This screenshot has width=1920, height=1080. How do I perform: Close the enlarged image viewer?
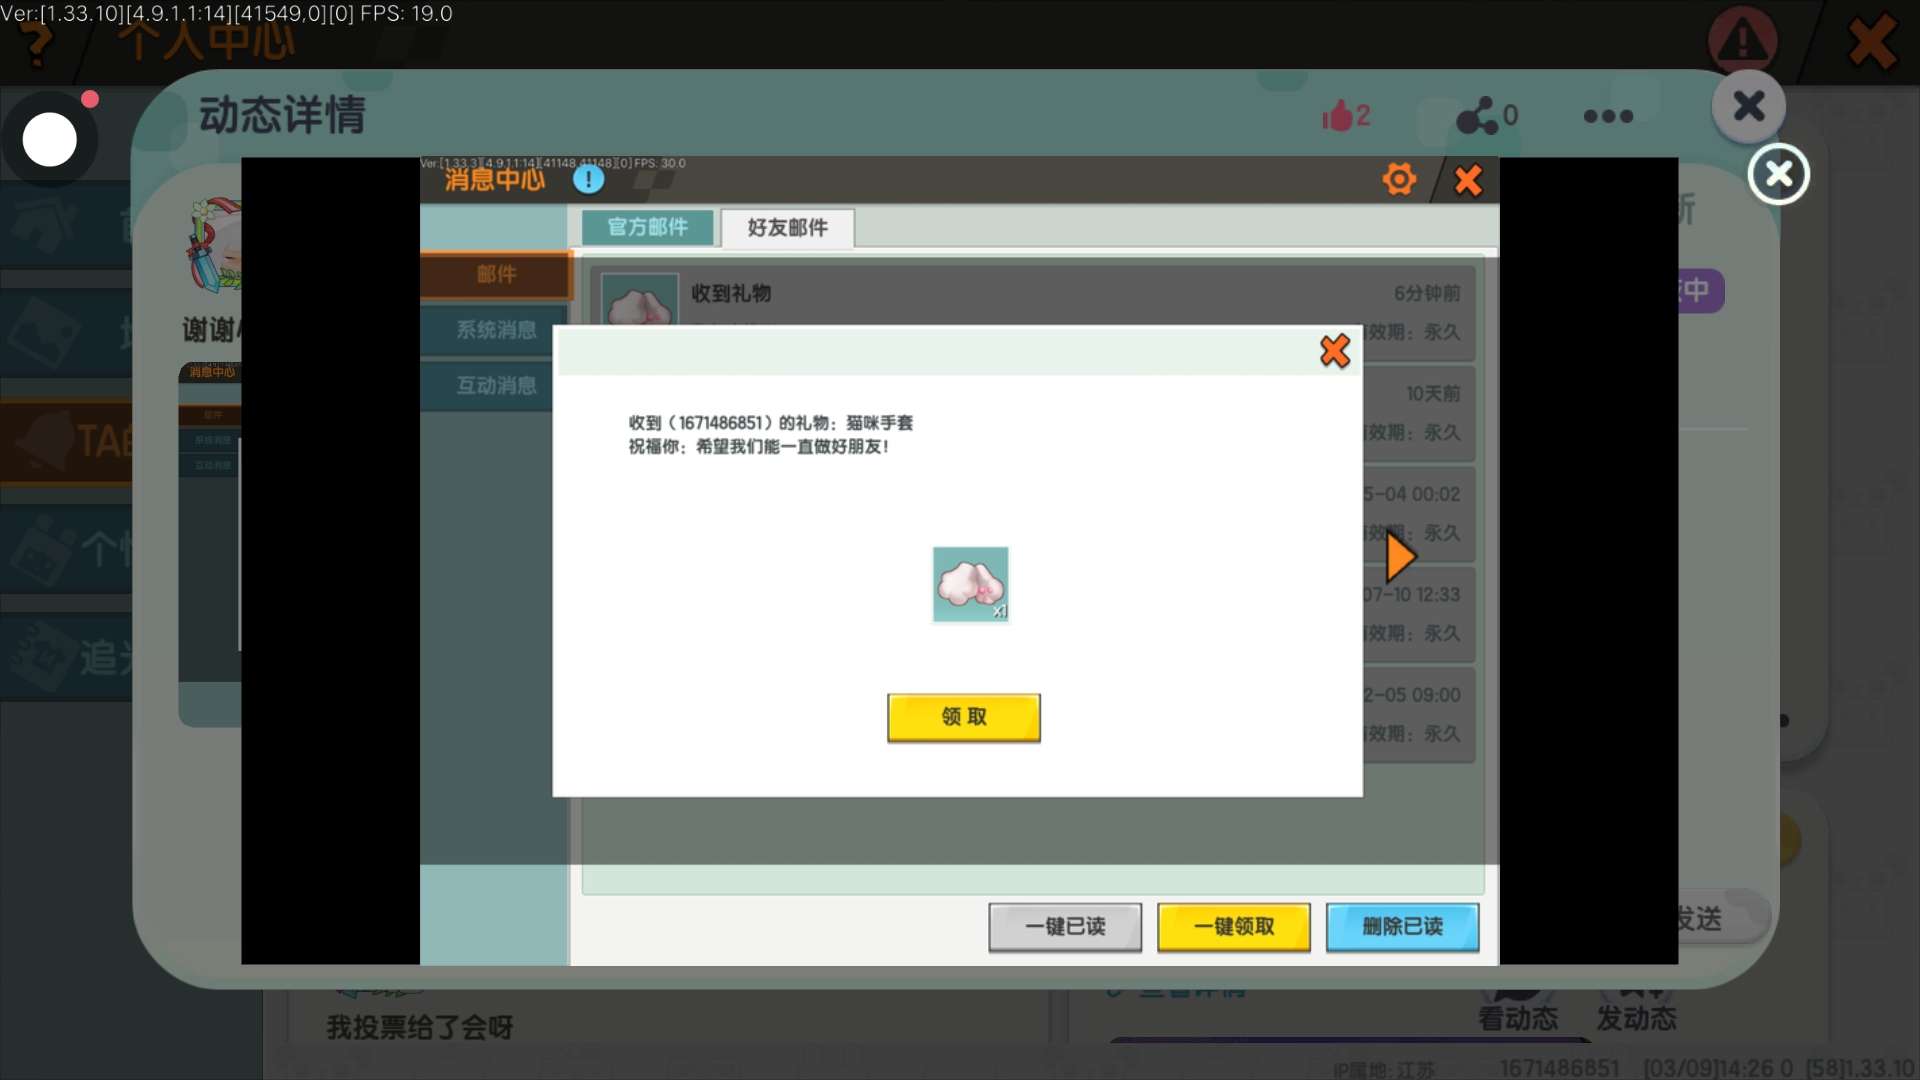pos(1778,174)
